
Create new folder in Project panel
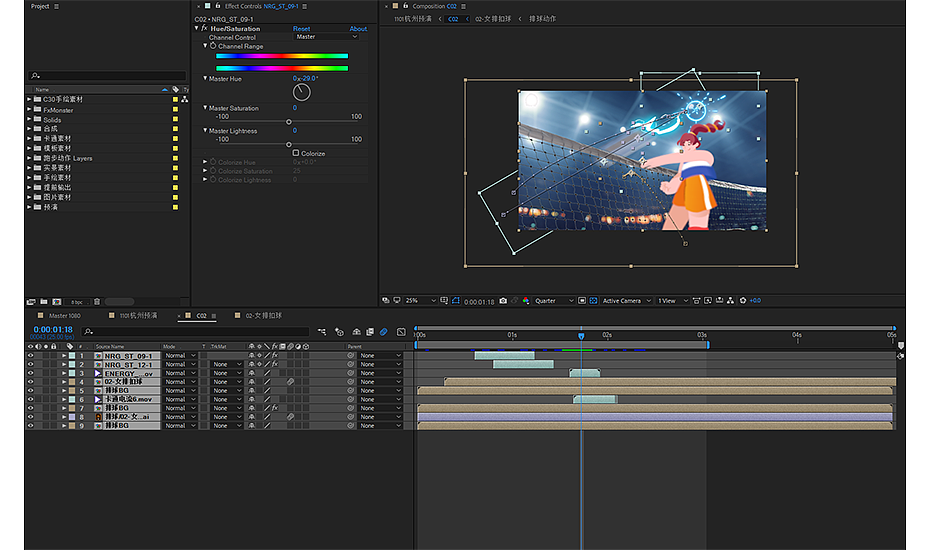(x=44, y=302)
